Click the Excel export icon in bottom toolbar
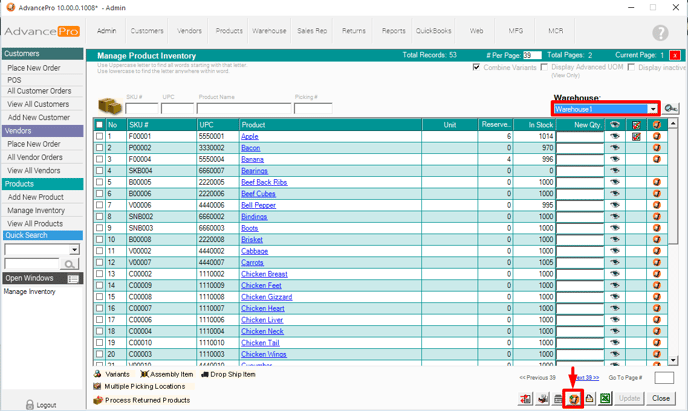Screen dimensions: 688x411 (605, 398)
